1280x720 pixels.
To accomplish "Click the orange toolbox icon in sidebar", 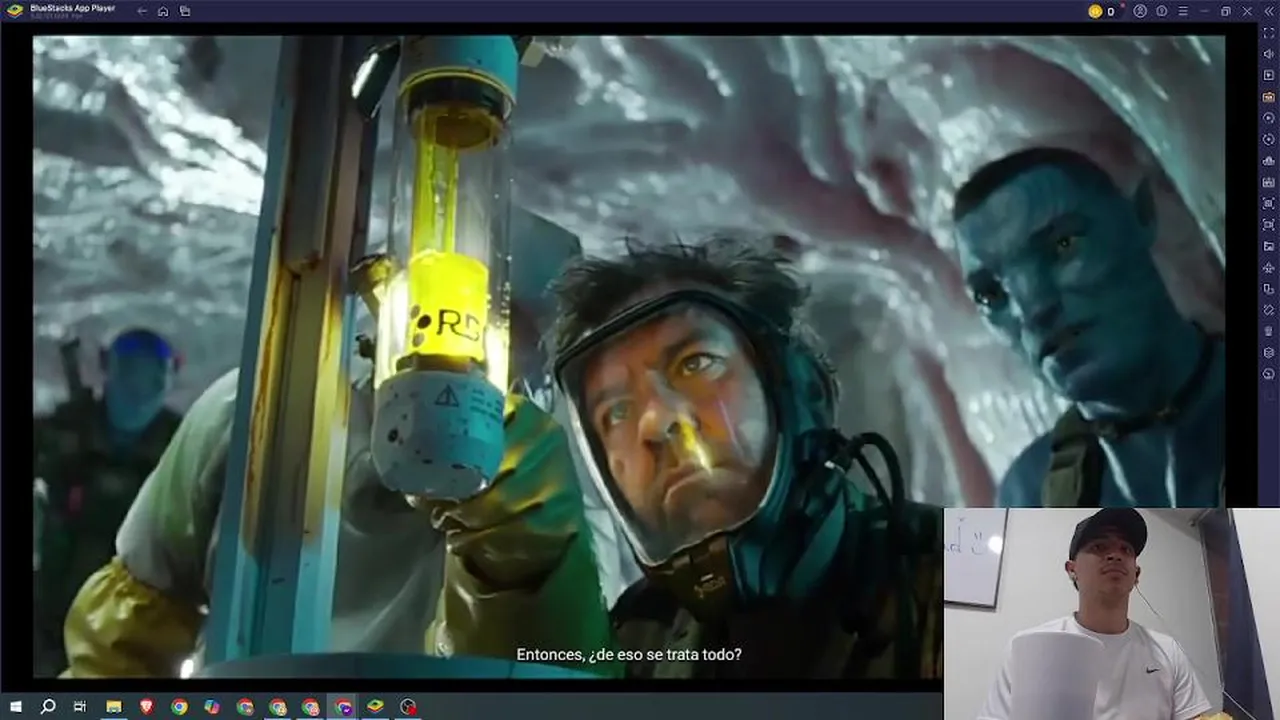I will 1269,97.
